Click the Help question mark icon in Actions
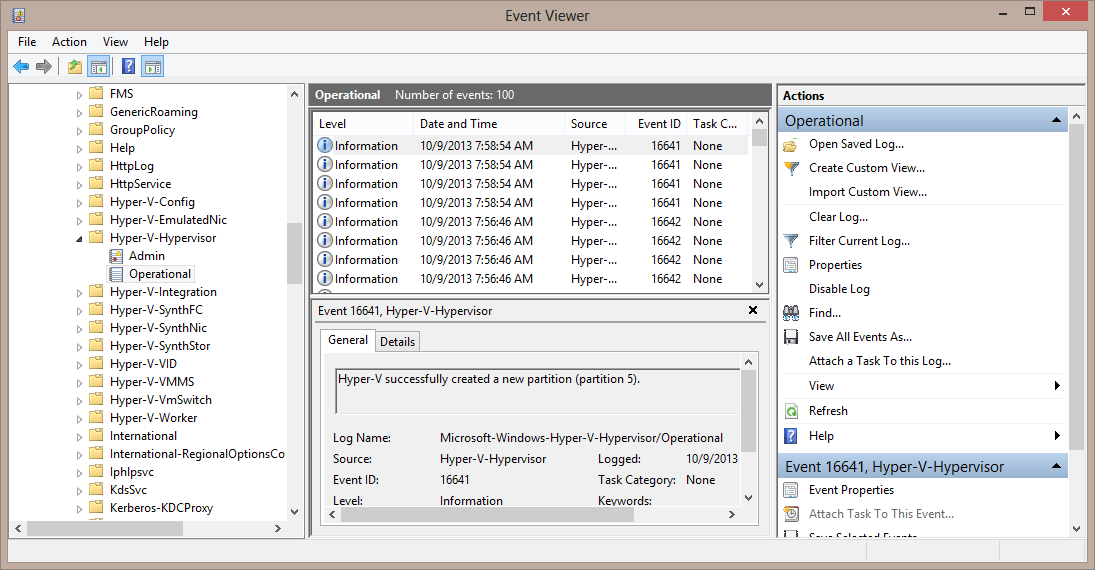This screenshot has width=1095, height=570. tap(791, 436)
